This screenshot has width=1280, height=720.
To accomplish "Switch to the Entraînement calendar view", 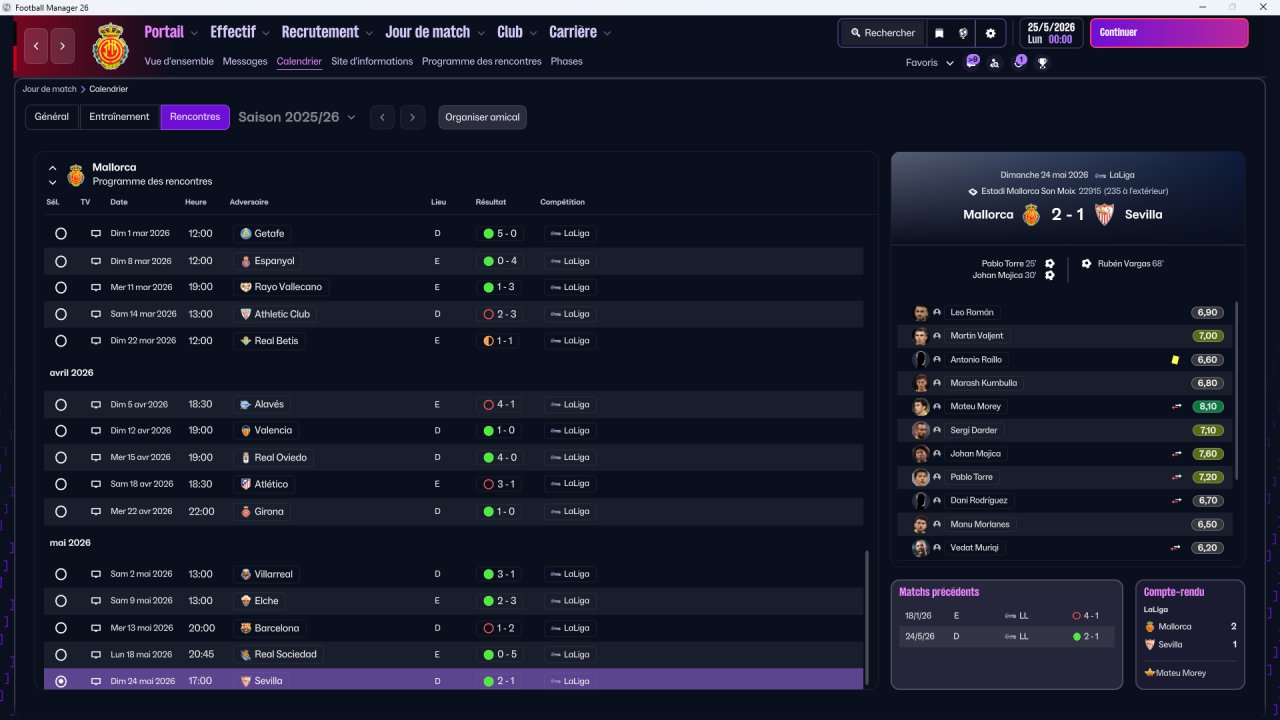I will point(119,117).
